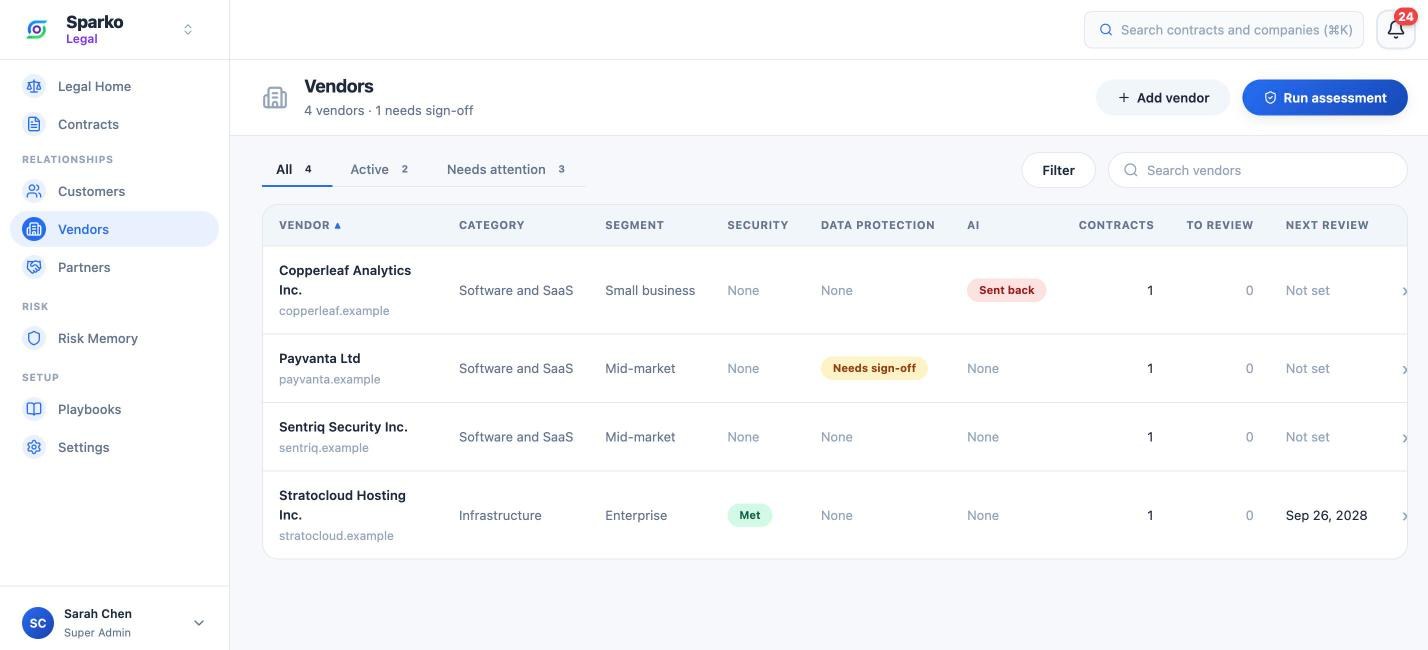The image size is (1428, 650).
Task: Click copperleaf.example domain text
Action: (334, 311)
